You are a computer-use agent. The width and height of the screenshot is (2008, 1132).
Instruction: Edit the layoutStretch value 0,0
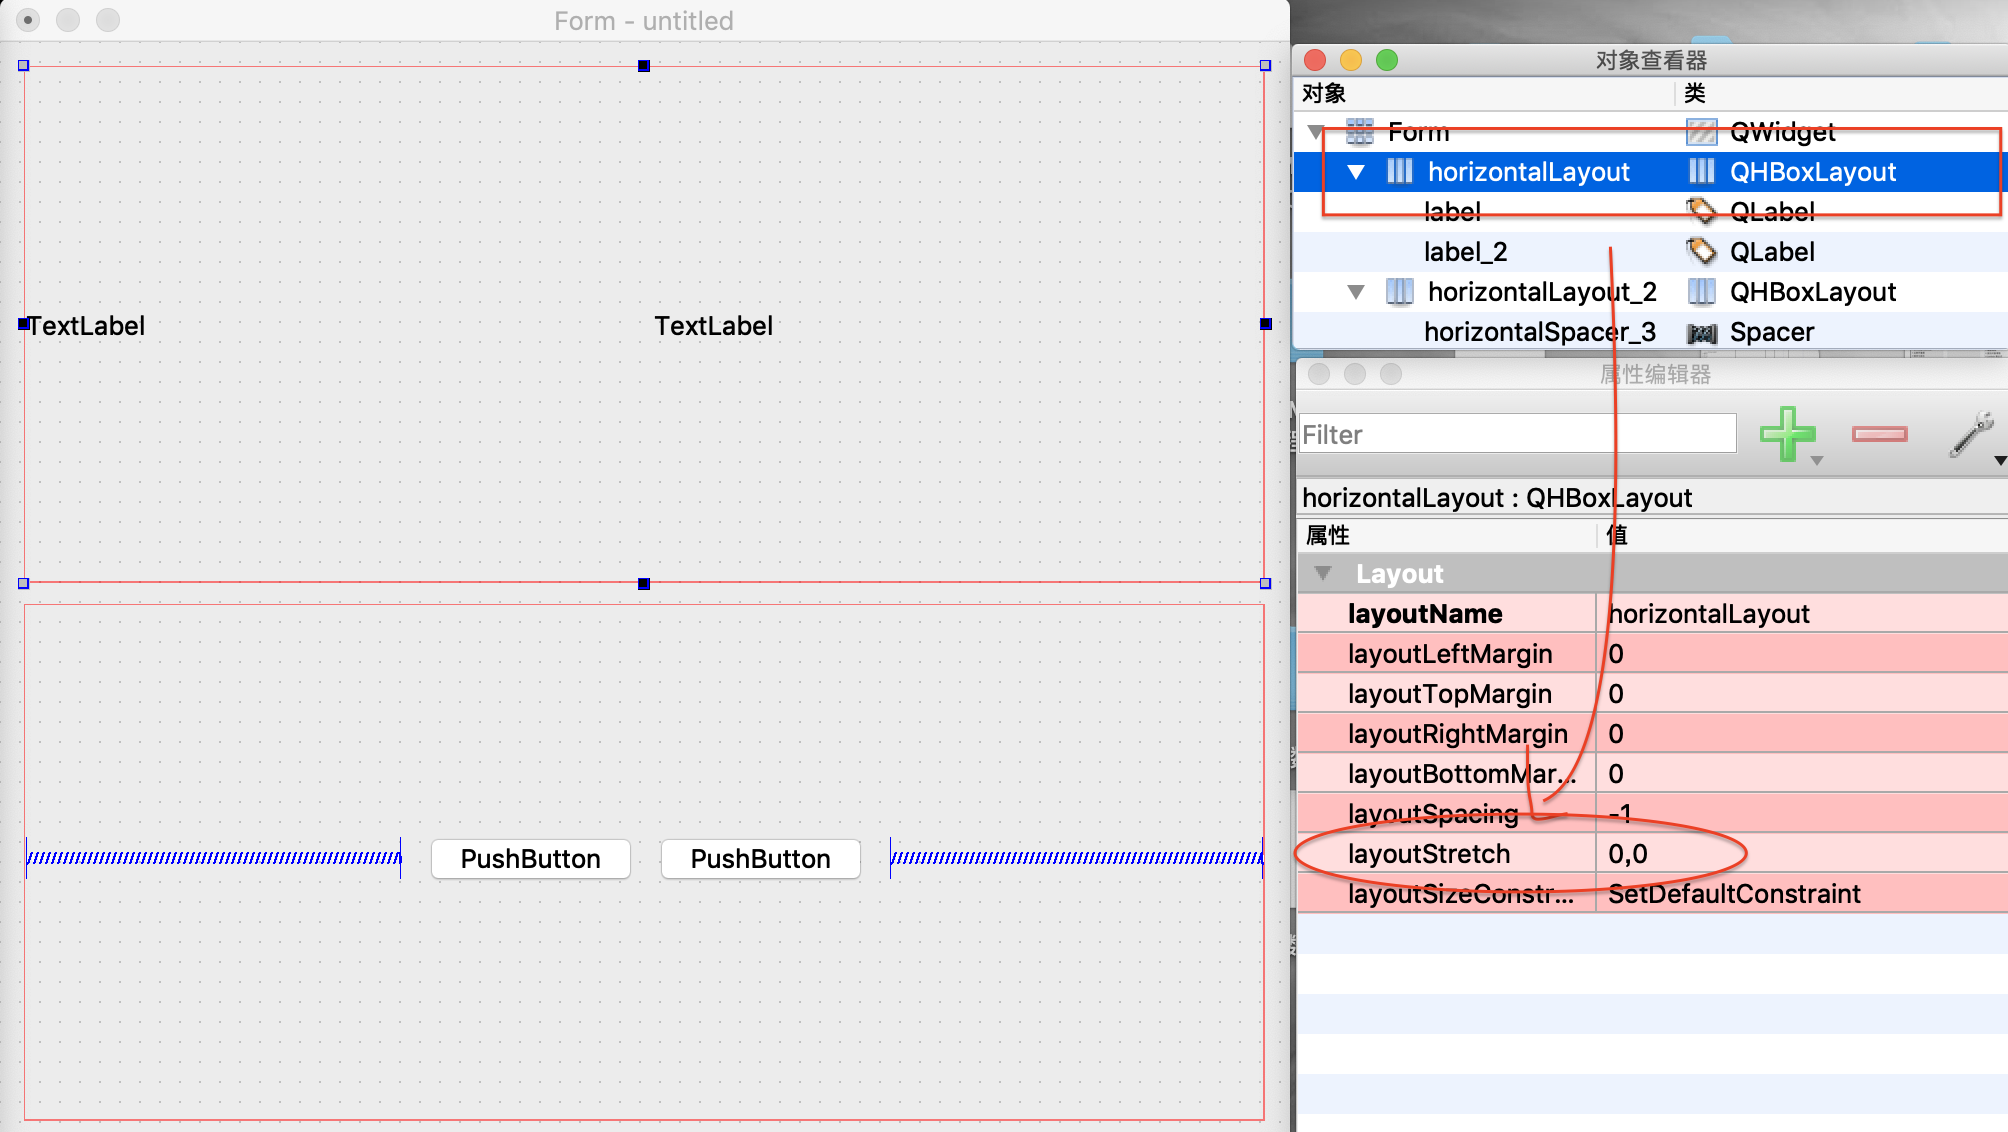pyautogui.click(x=1802, y=854)
